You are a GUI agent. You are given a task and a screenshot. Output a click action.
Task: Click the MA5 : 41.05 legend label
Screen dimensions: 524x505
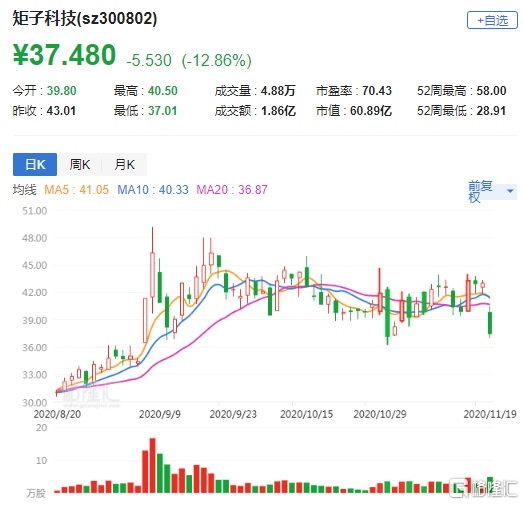(77, 190)
